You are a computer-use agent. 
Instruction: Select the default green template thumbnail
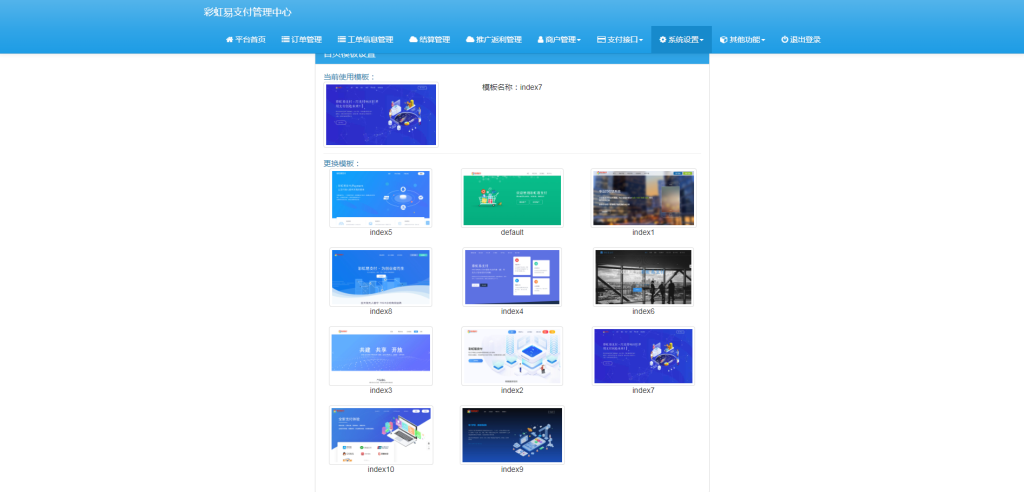coord(512,198)
